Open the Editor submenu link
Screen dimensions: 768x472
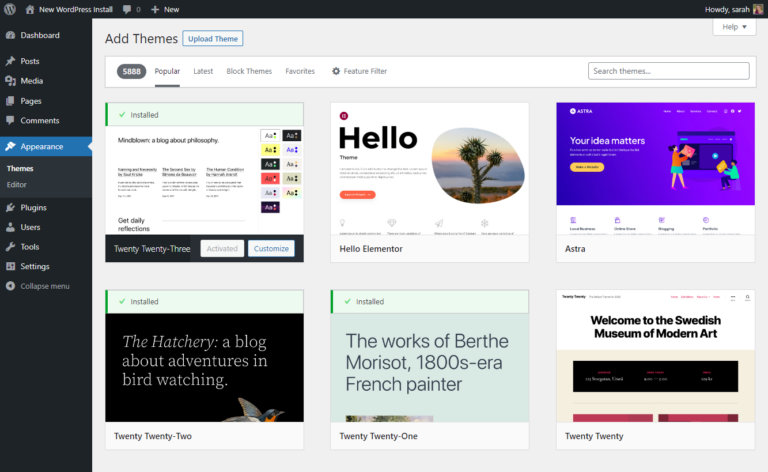pos(17,185)
